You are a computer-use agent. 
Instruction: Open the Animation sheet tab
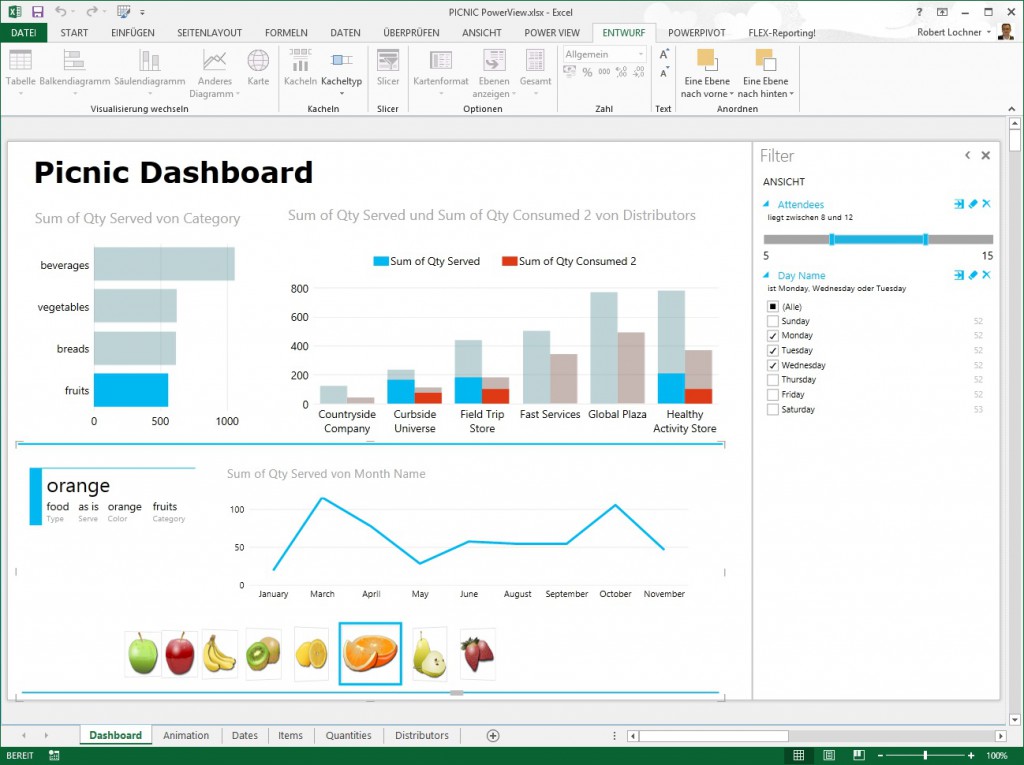click(186, 735)
